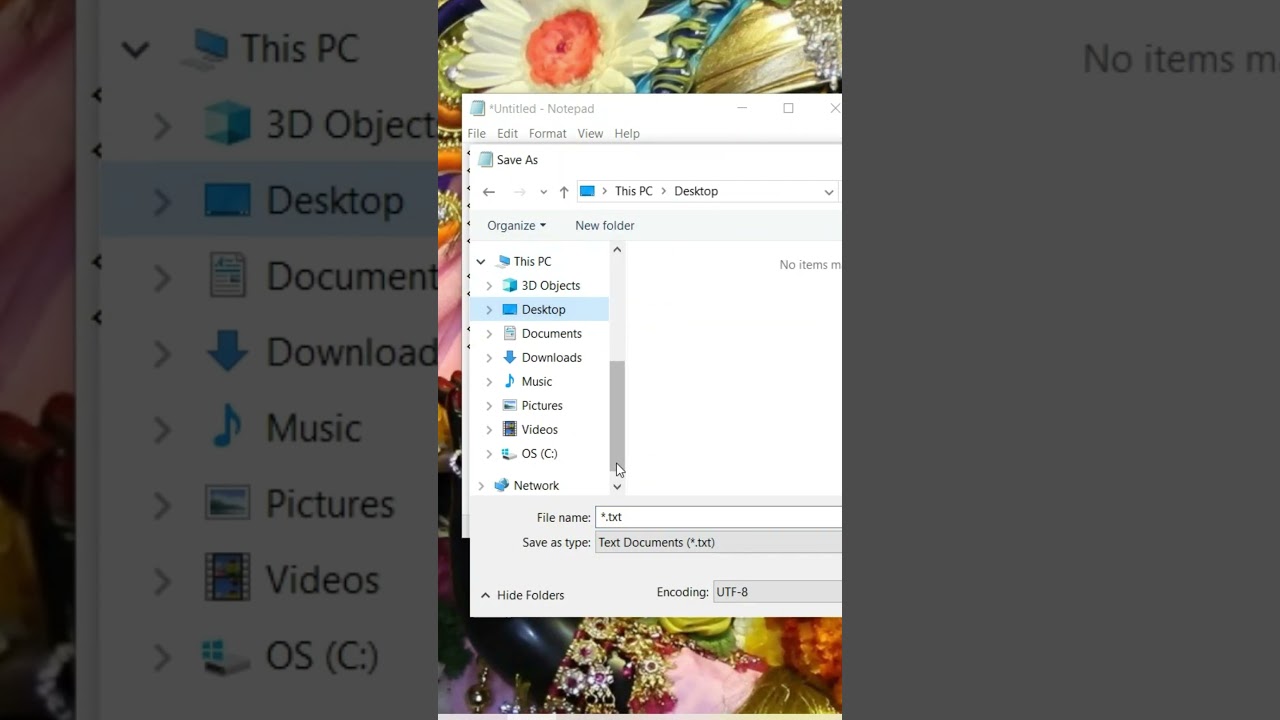Click the New folder button
The image size is (1280, 720).
(x=604, y=226)
